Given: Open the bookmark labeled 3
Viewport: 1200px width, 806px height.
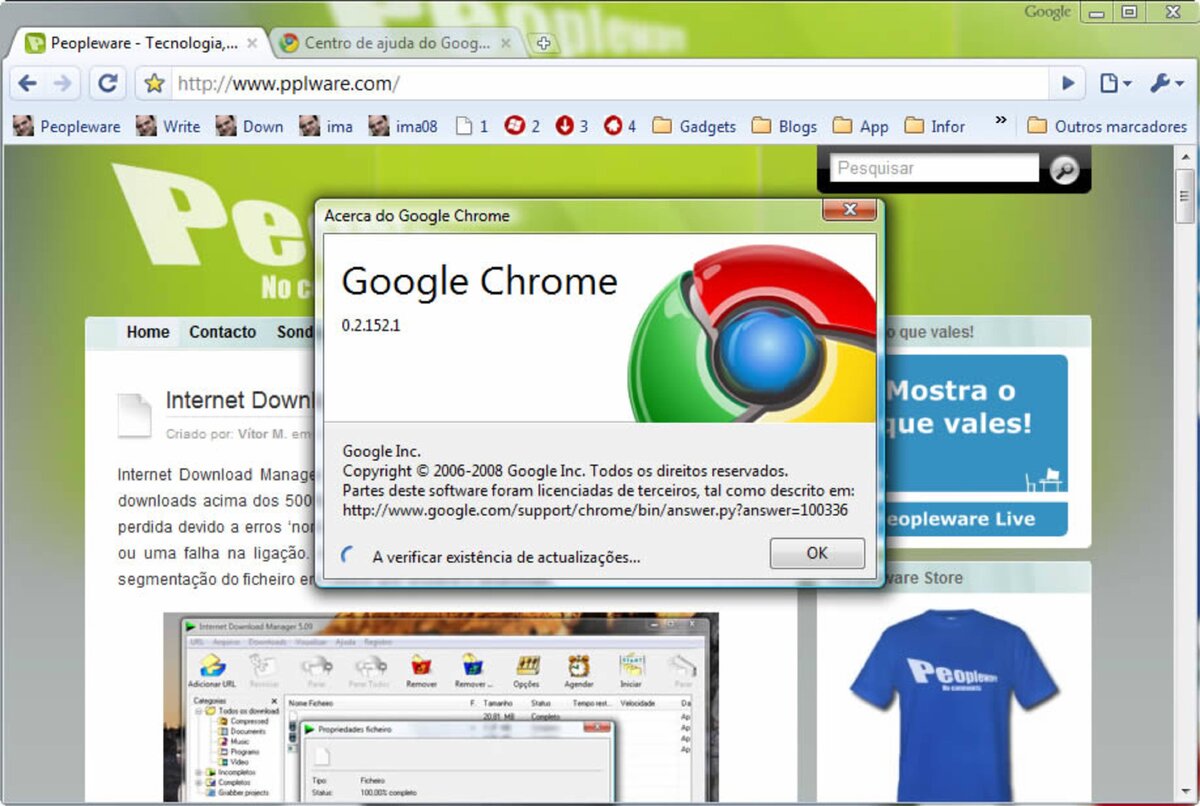Looking at the screenshot, I should pyautogui.click(x=571, y=126).
